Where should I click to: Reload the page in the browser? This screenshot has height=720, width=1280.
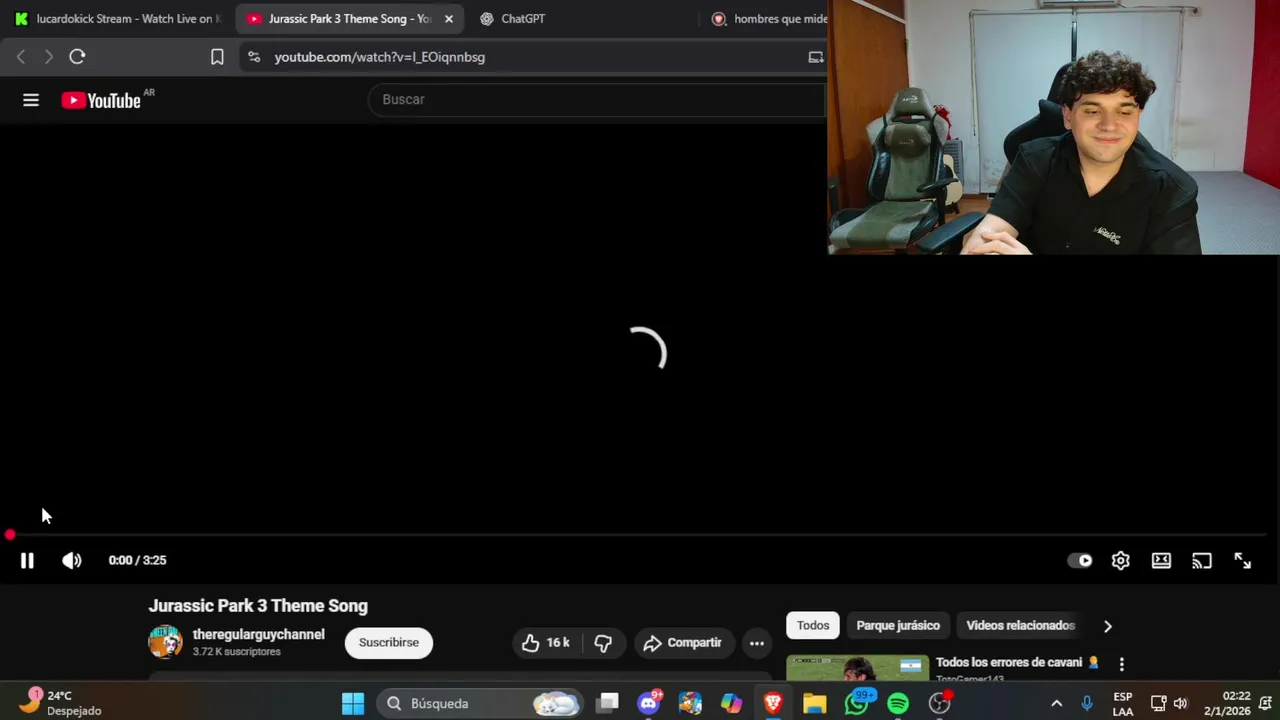coord(77,57)
